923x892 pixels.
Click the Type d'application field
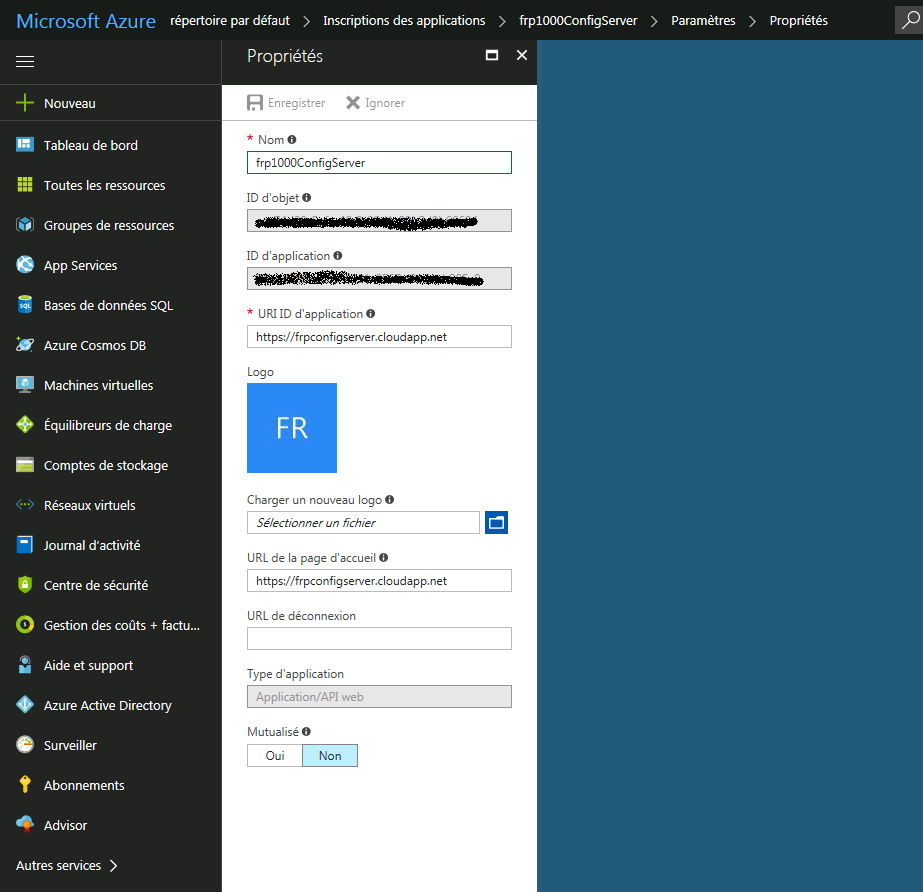tap(379, 697)
